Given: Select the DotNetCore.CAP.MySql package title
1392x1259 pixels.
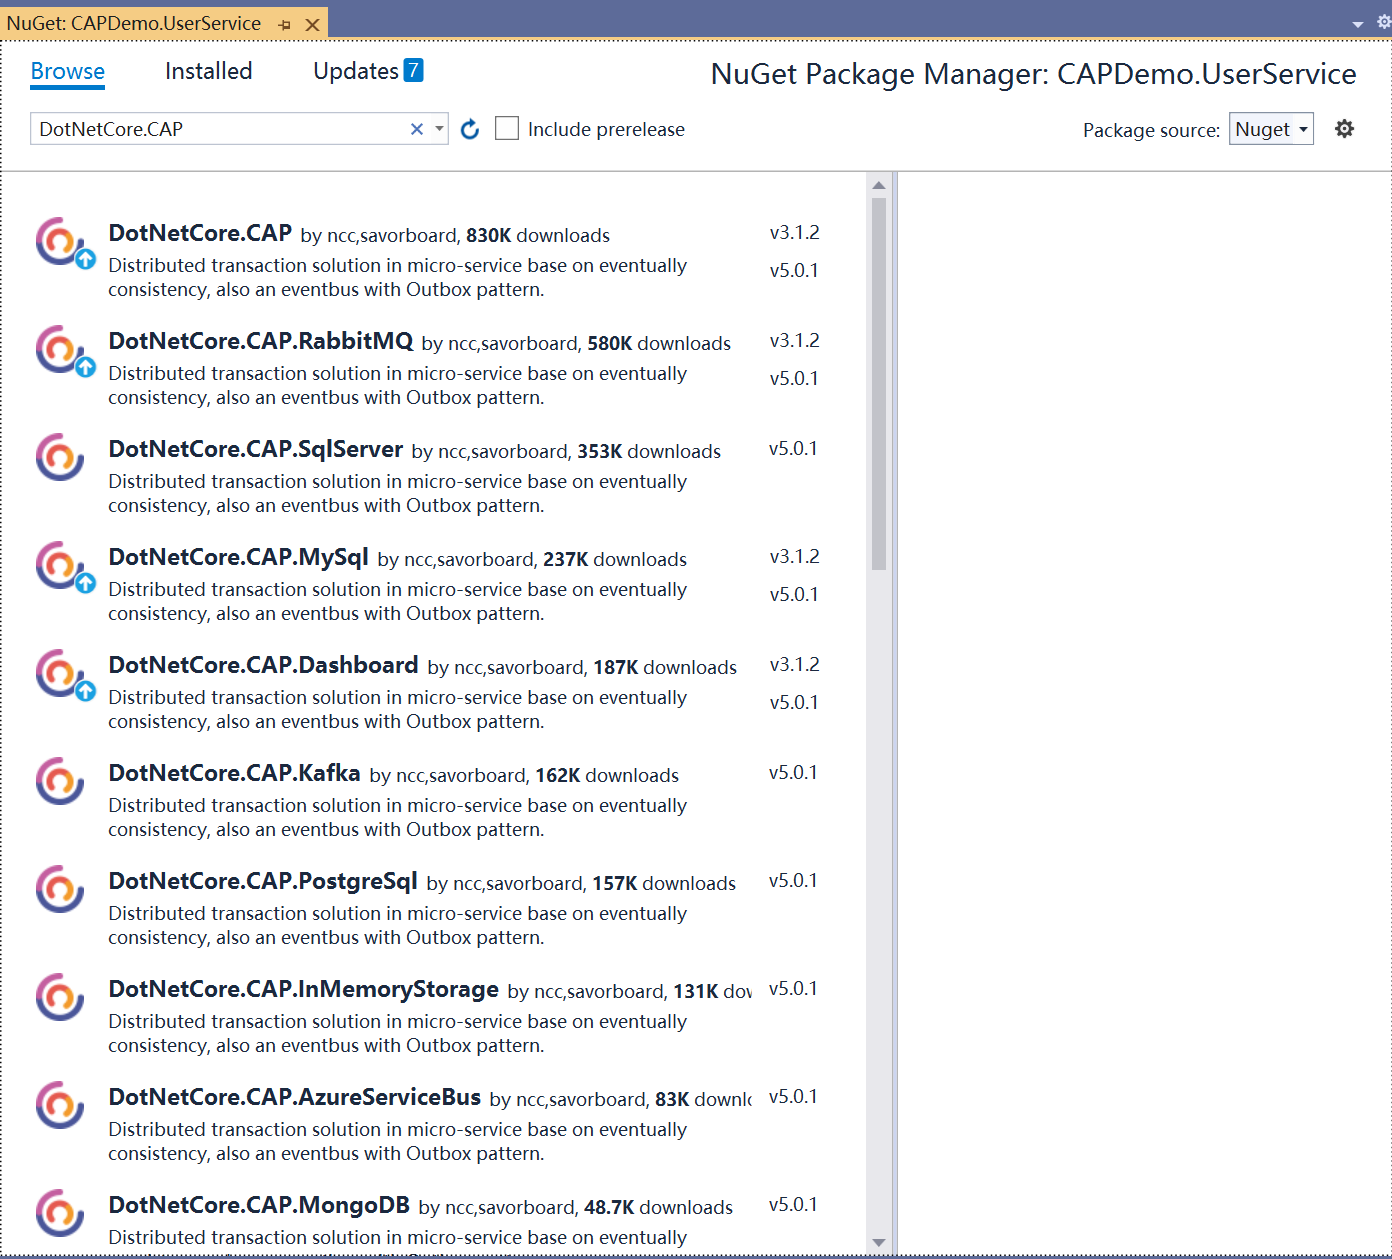Looking at the screenshot, I should 238,557.
